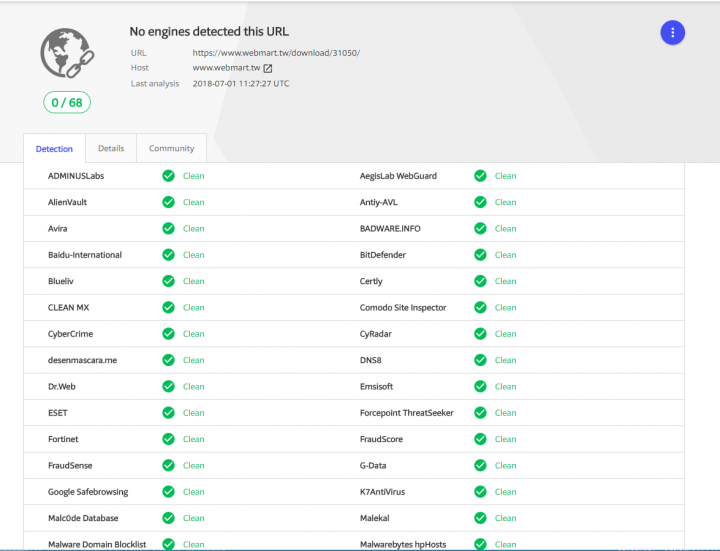Click the green check icon for BitDefender

coord(481,255)
